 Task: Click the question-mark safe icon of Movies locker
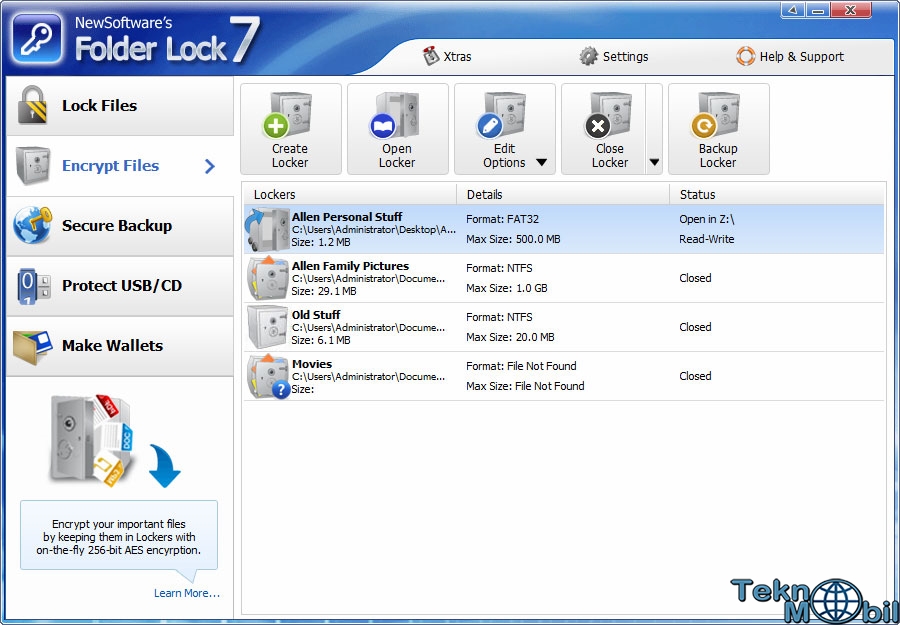tap(268, 376)
